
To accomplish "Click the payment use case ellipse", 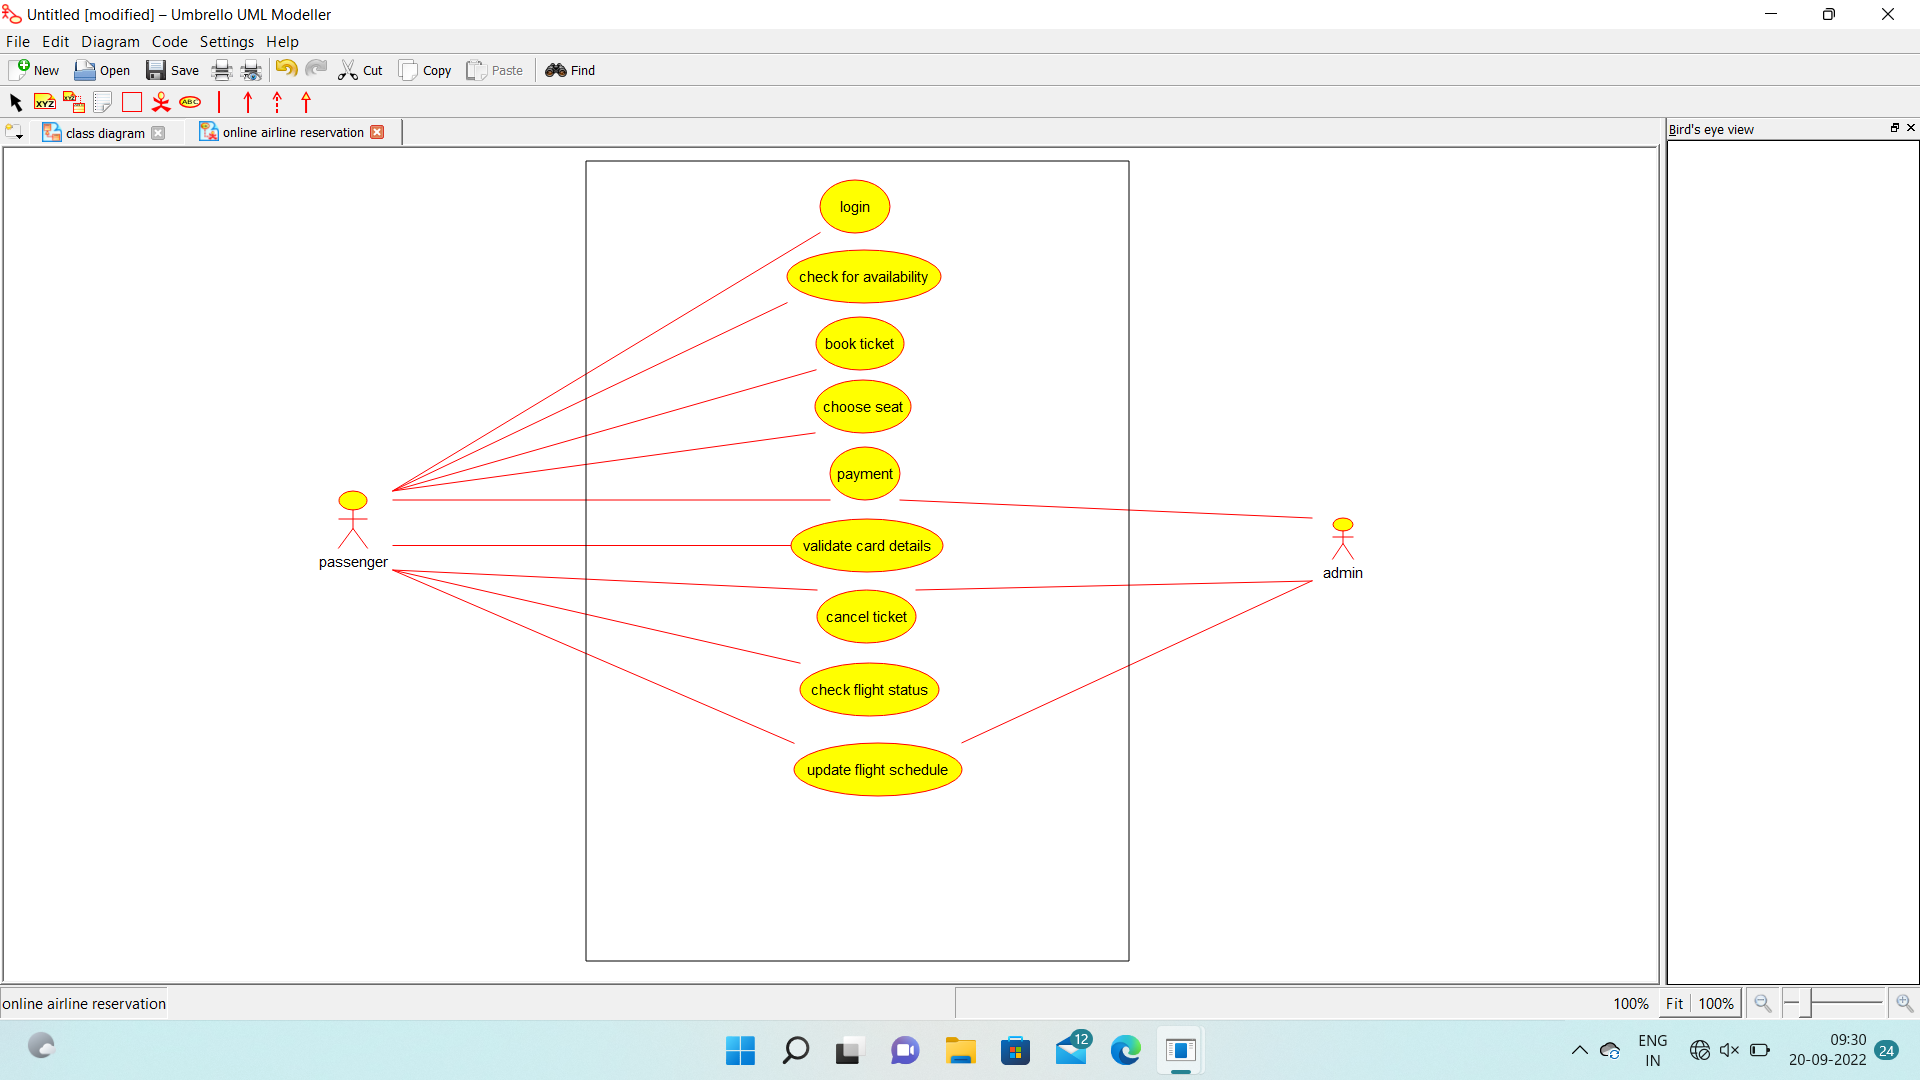I will click(x=865, y=474).
